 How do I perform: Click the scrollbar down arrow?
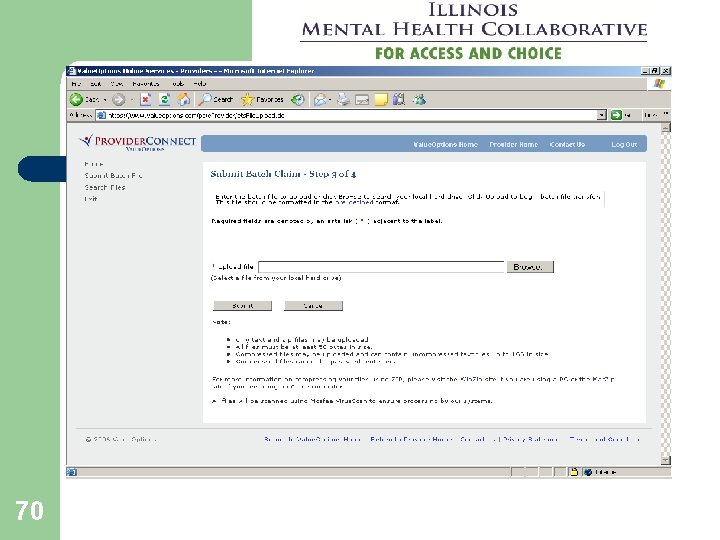[x=666, y=460]
